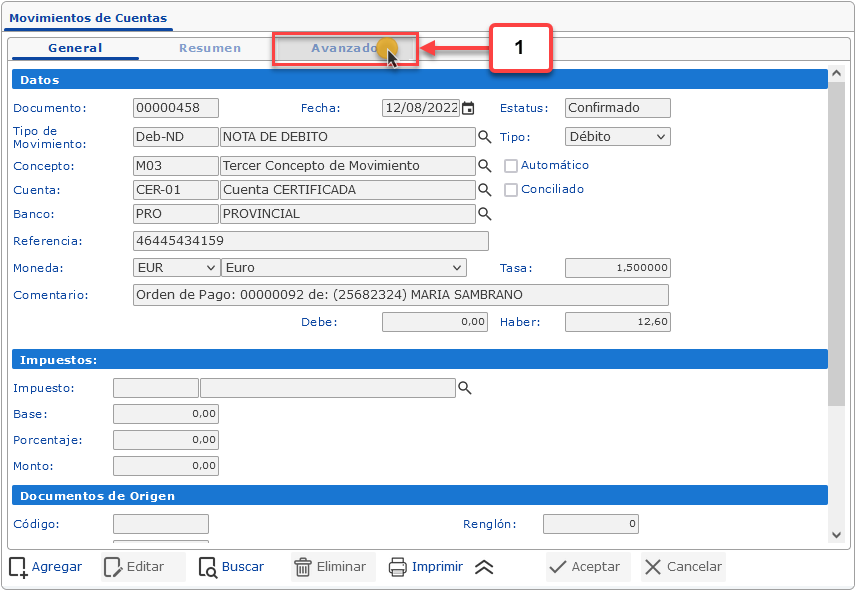Click the Buscar button
Image resolution: width=856 pixels, height=591 pixels.
click(232, 567)
